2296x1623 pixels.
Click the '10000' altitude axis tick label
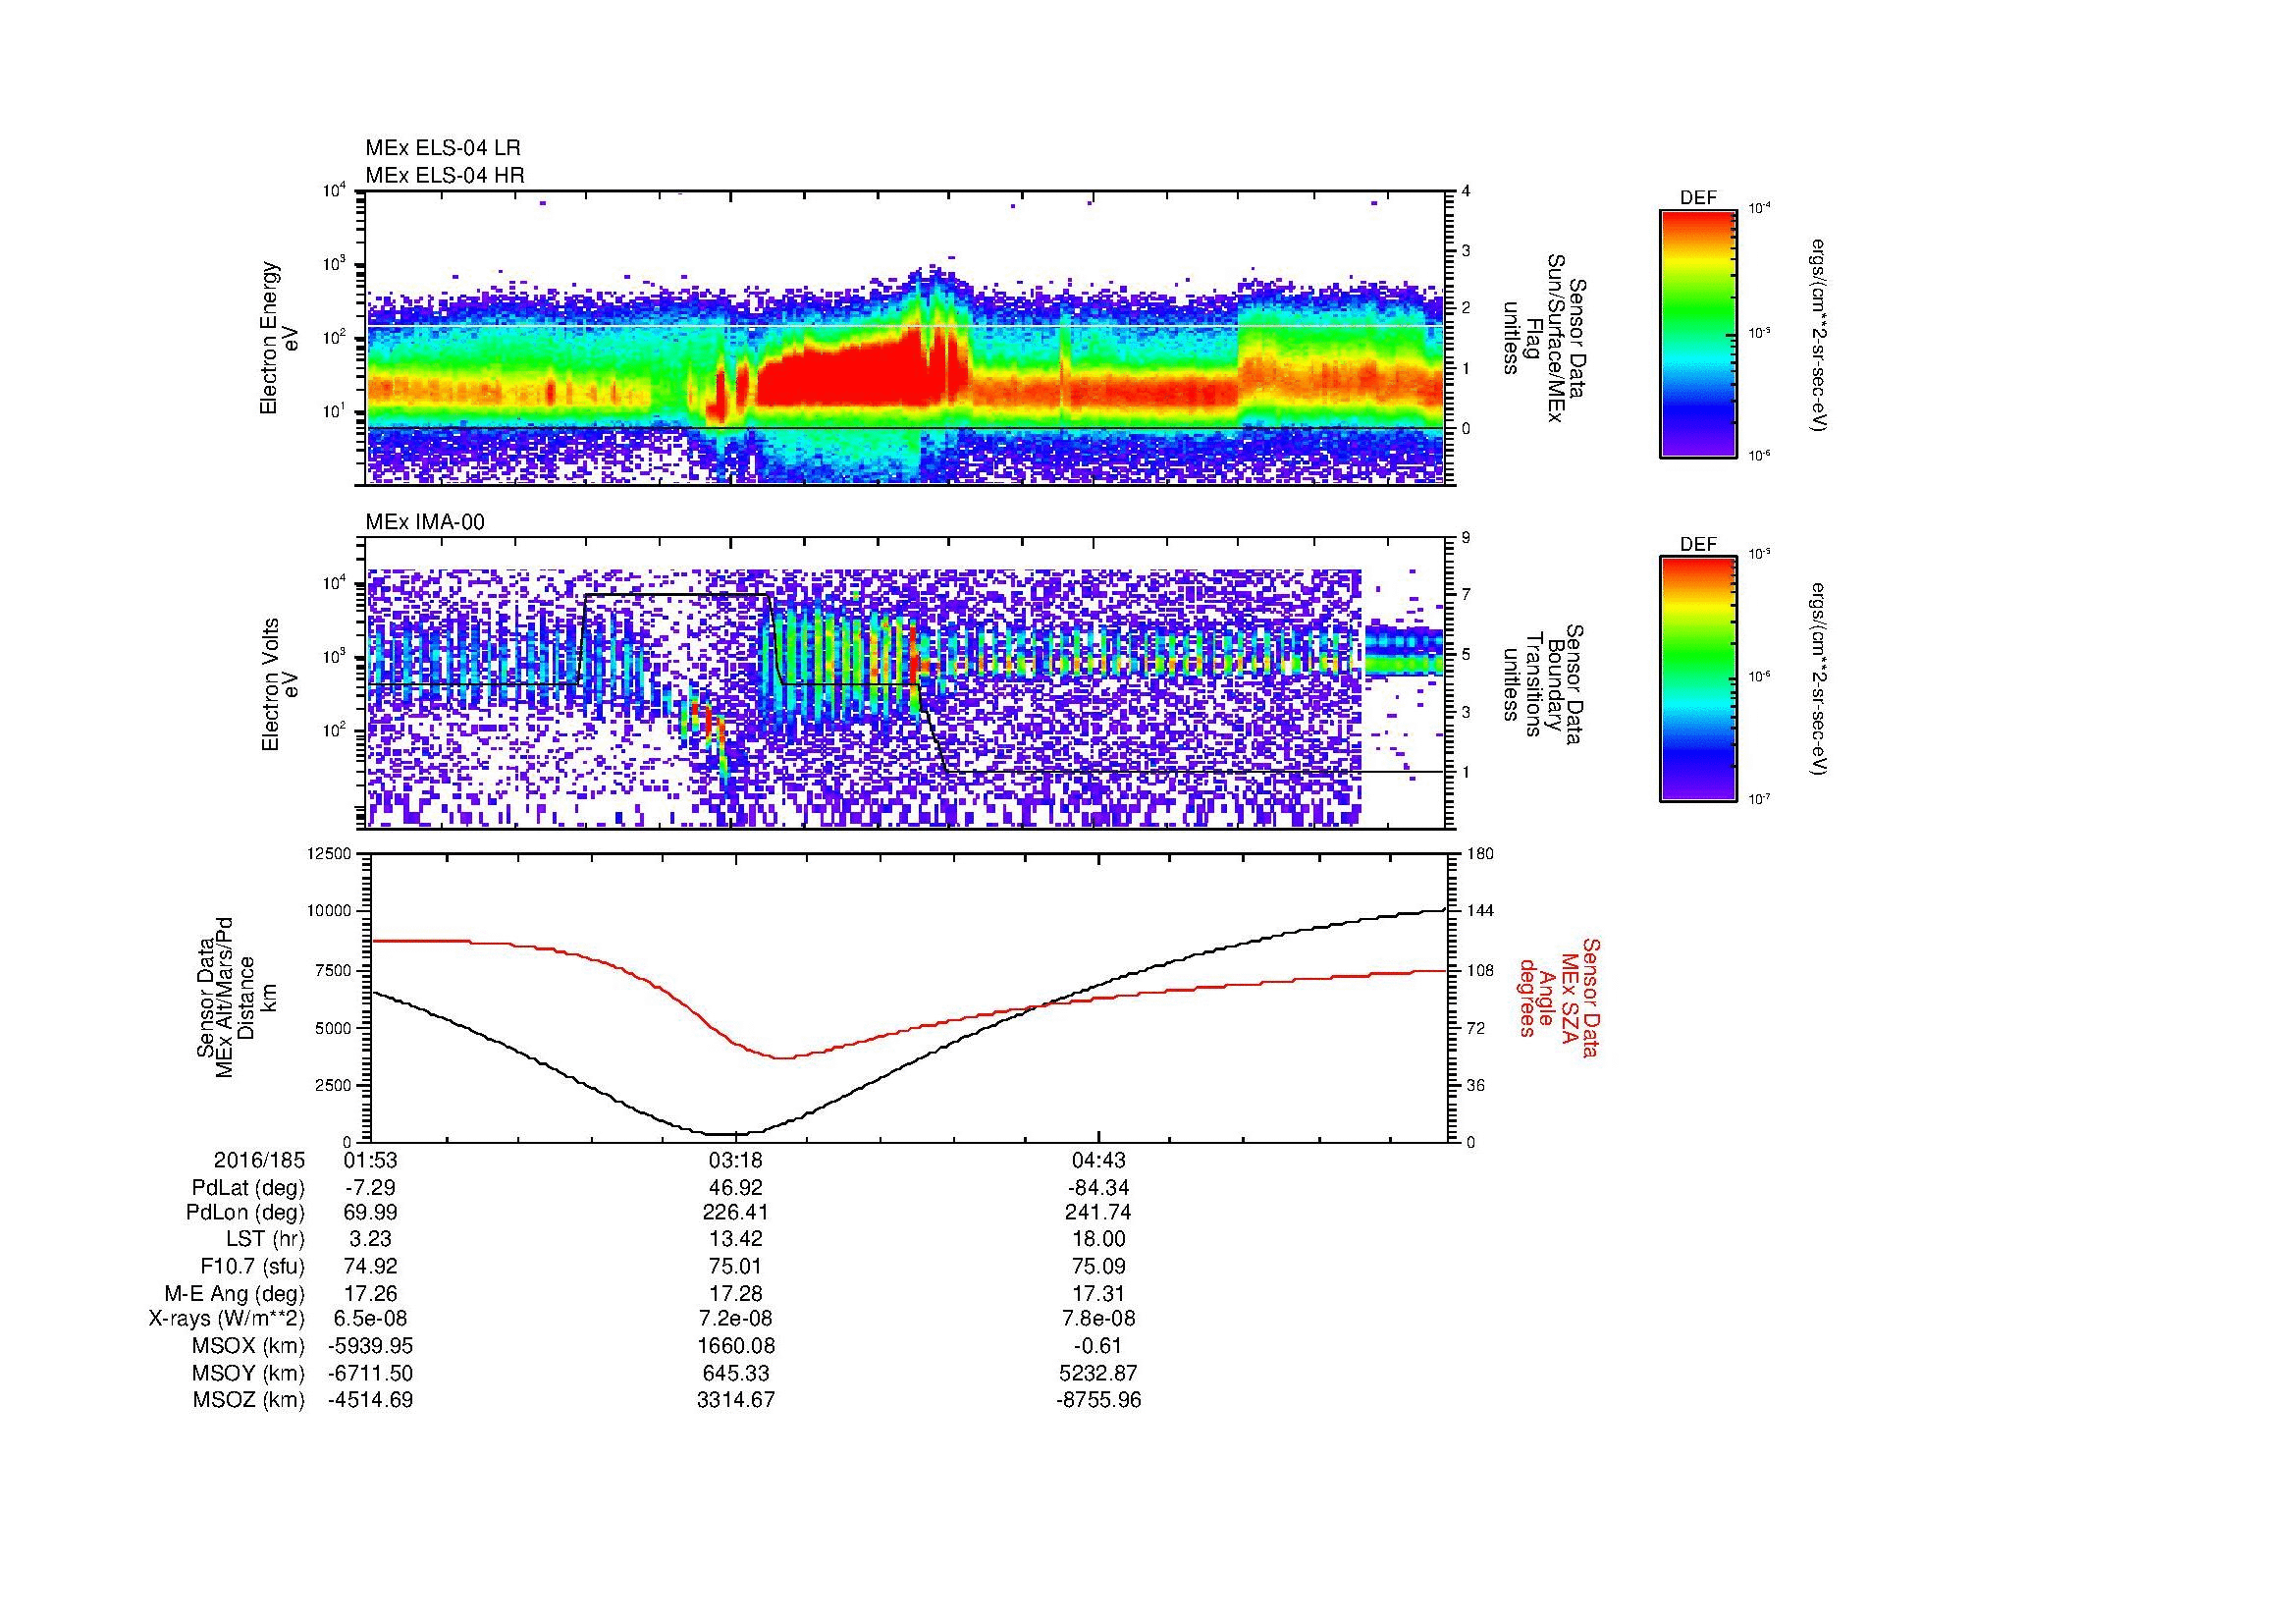tap(329, 911)
